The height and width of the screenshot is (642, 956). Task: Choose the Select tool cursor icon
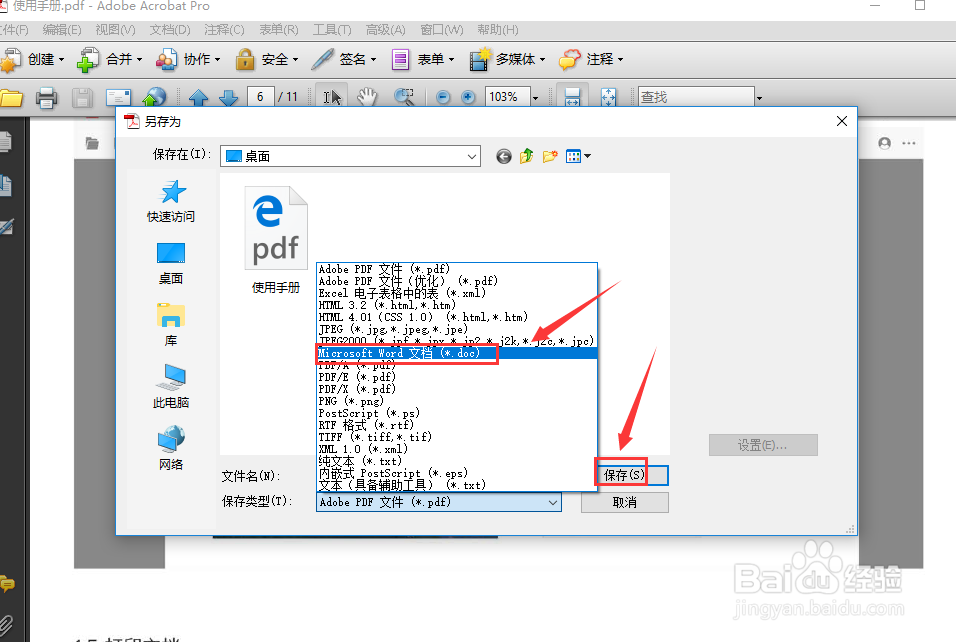(332, 98)
